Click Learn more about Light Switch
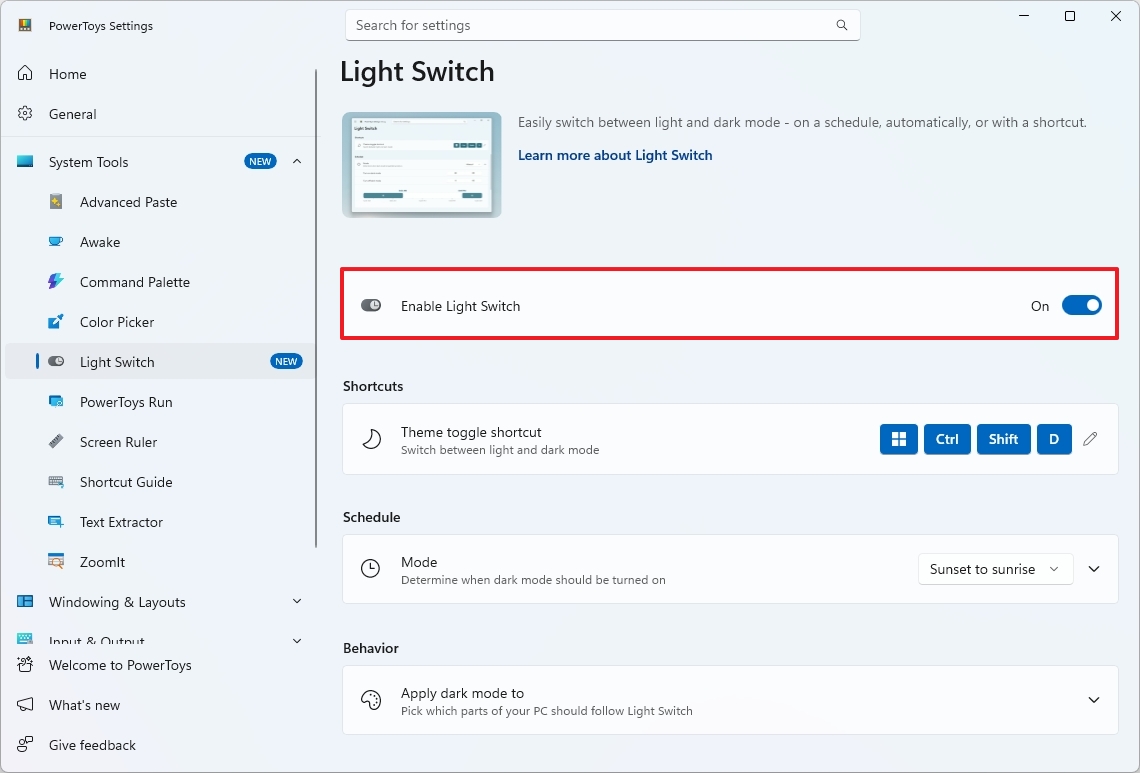The width and height of the screenshot is (1140, 773). pyautogui.click(x=614, y=155)
